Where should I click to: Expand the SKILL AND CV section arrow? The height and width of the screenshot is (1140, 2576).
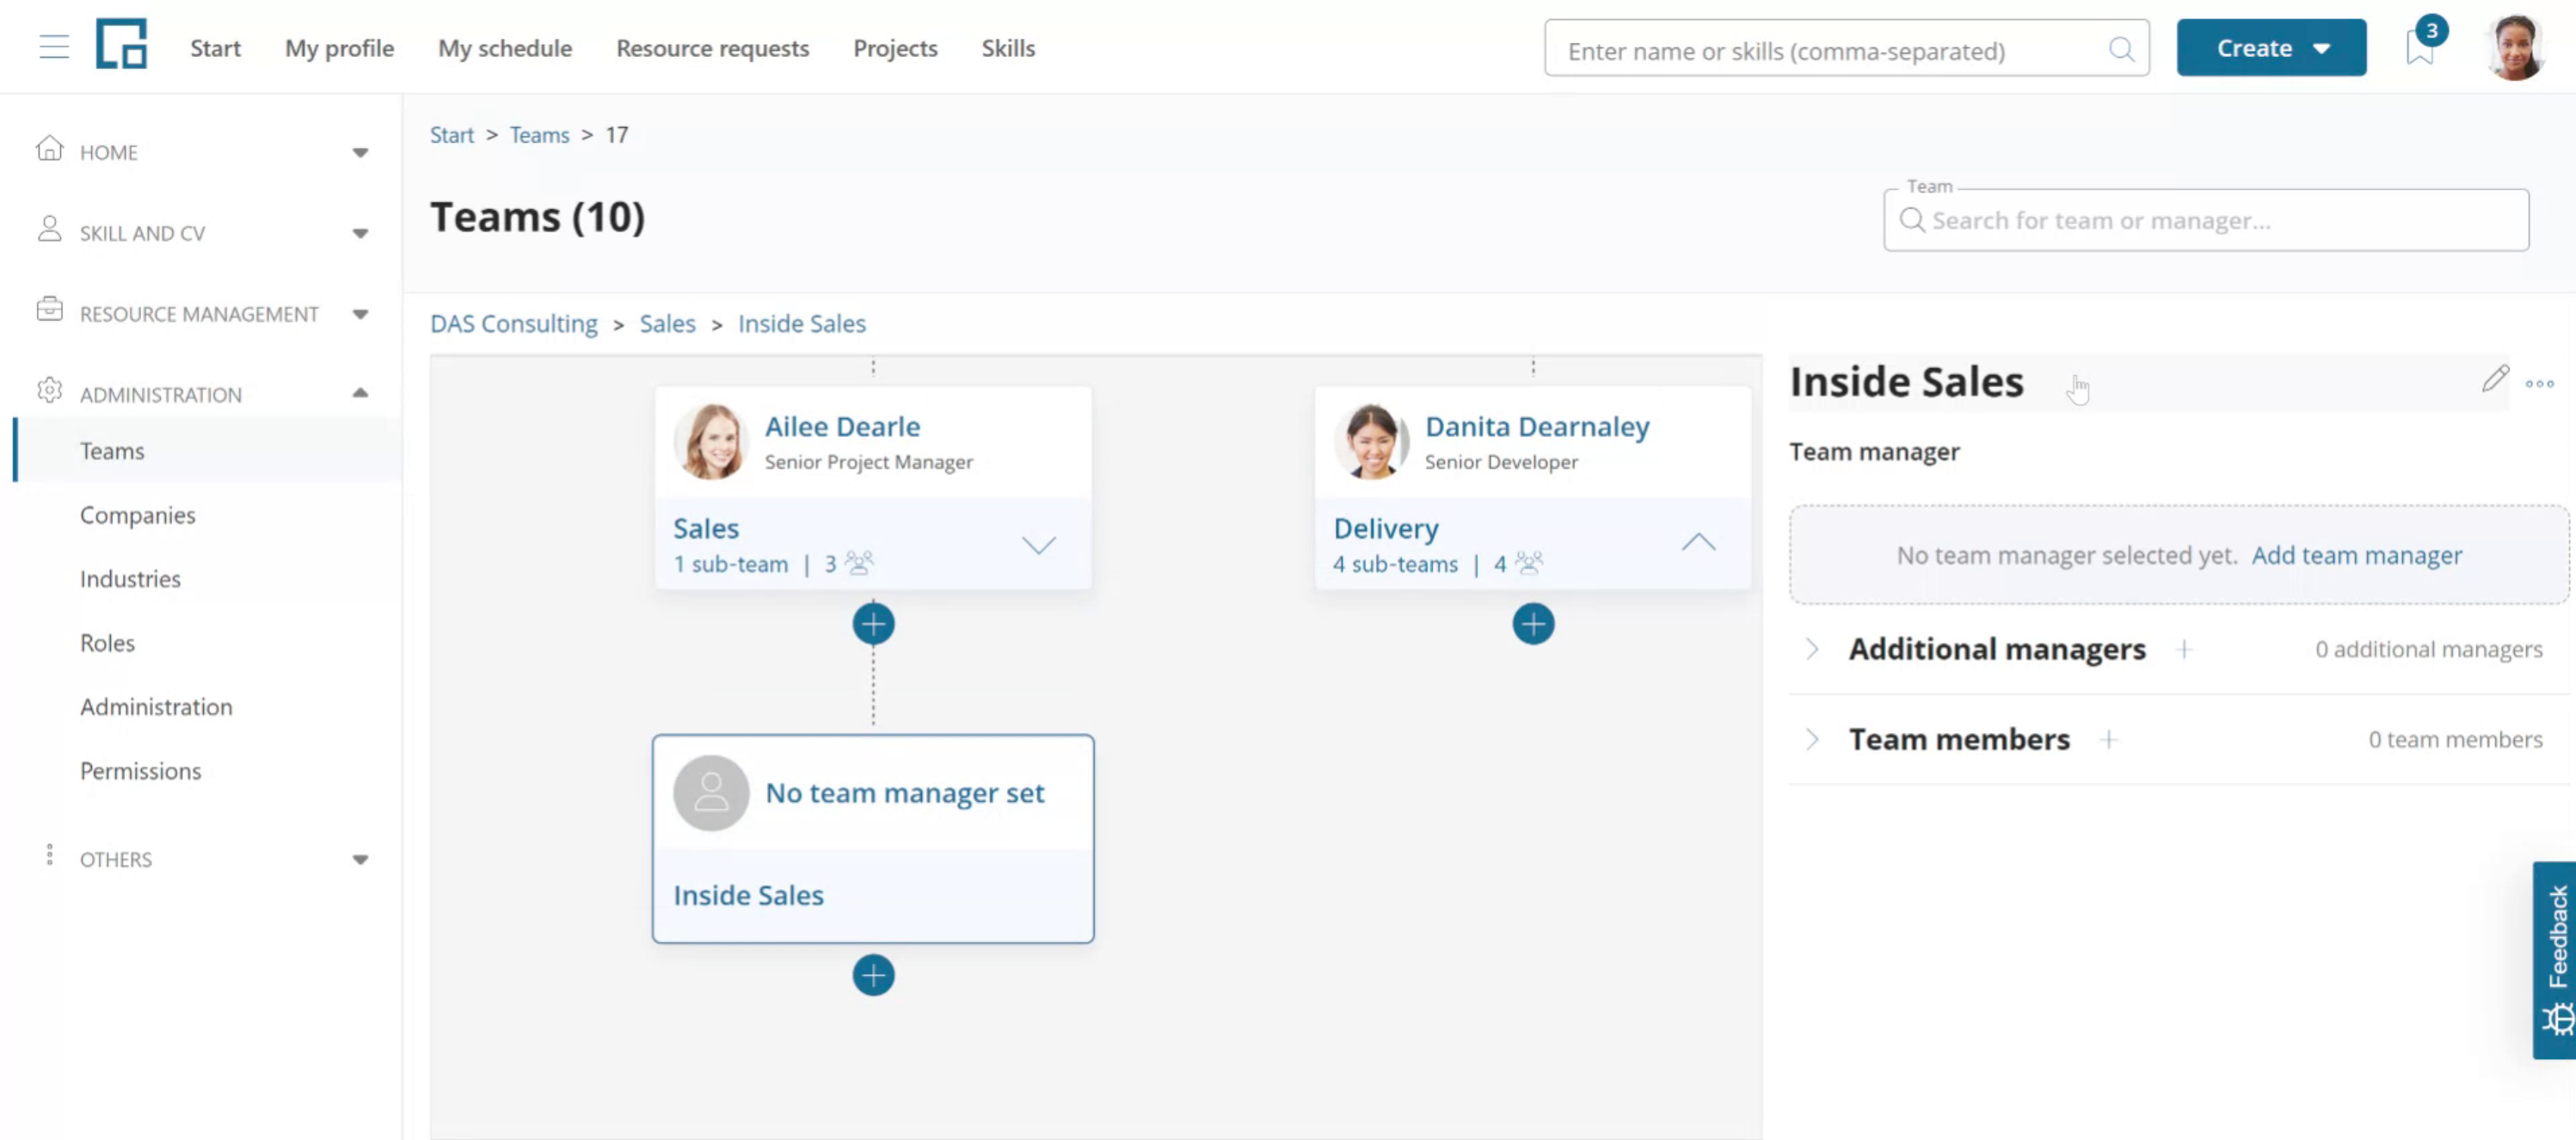click(x=360, y=233)
